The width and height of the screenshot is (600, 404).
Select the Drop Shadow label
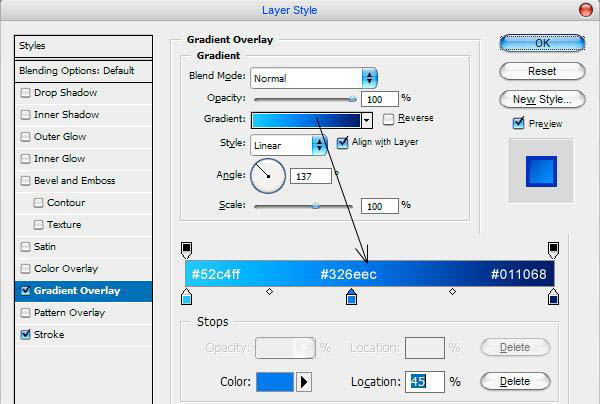[x=65, y=93]
